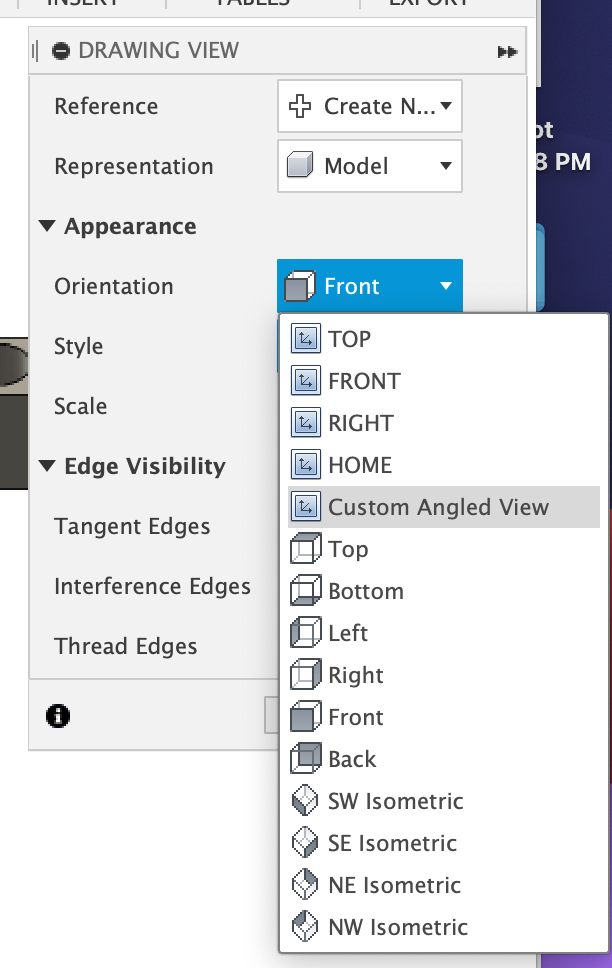The image size is (612, 968).
Task: Select the HOME view icon in the list
Action: pos(306,464)
